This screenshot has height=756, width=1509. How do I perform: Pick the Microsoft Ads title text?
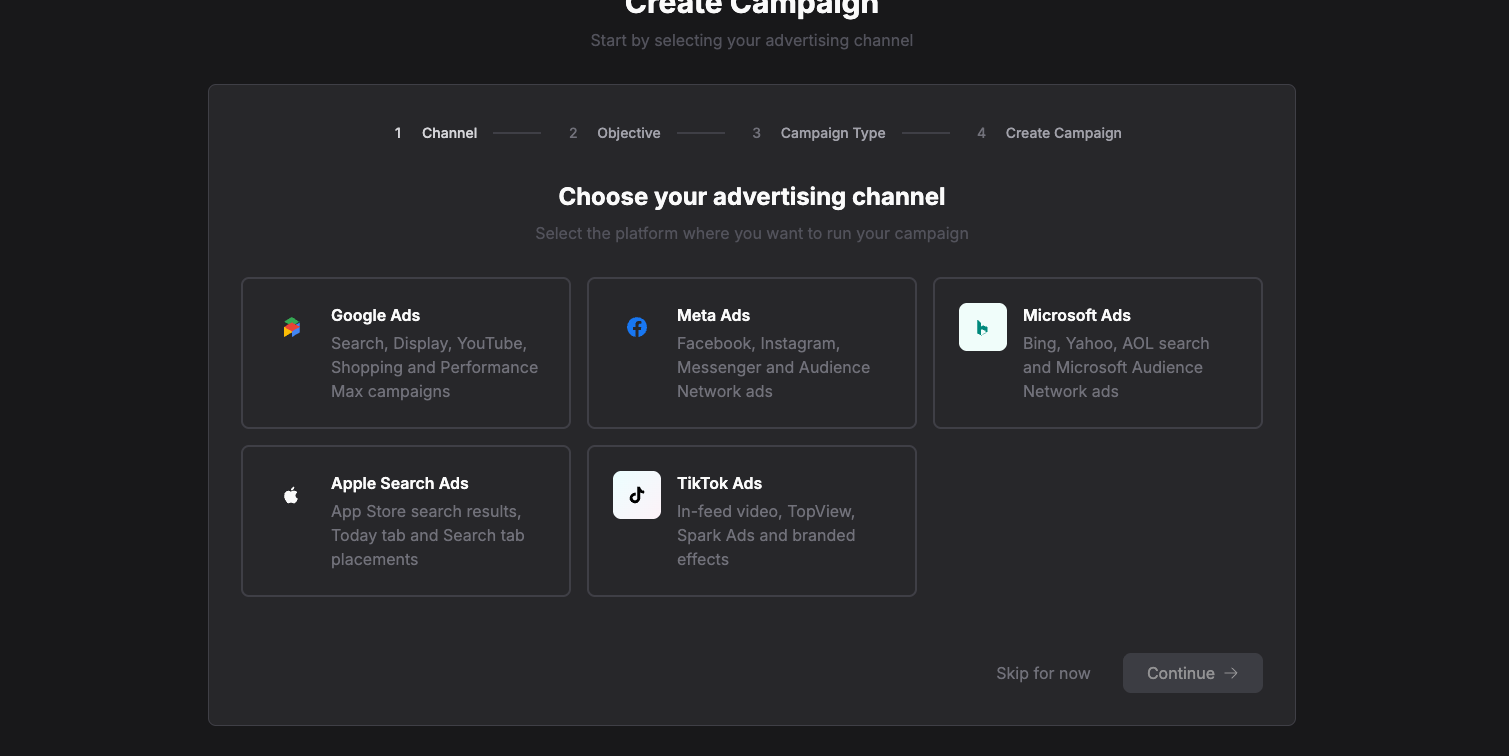1076,315
